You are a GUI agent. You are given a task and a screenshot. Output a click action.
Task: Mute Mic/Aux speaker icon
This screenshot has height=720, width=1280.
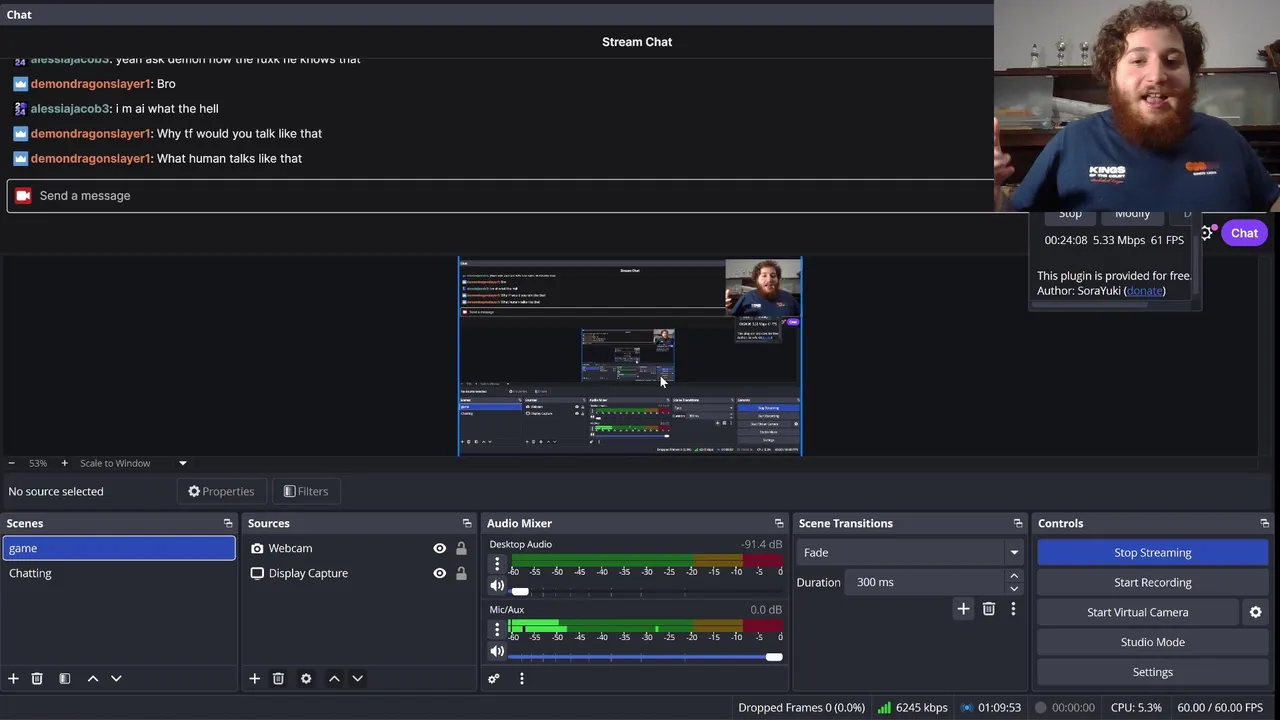click(x=497, y=651)
